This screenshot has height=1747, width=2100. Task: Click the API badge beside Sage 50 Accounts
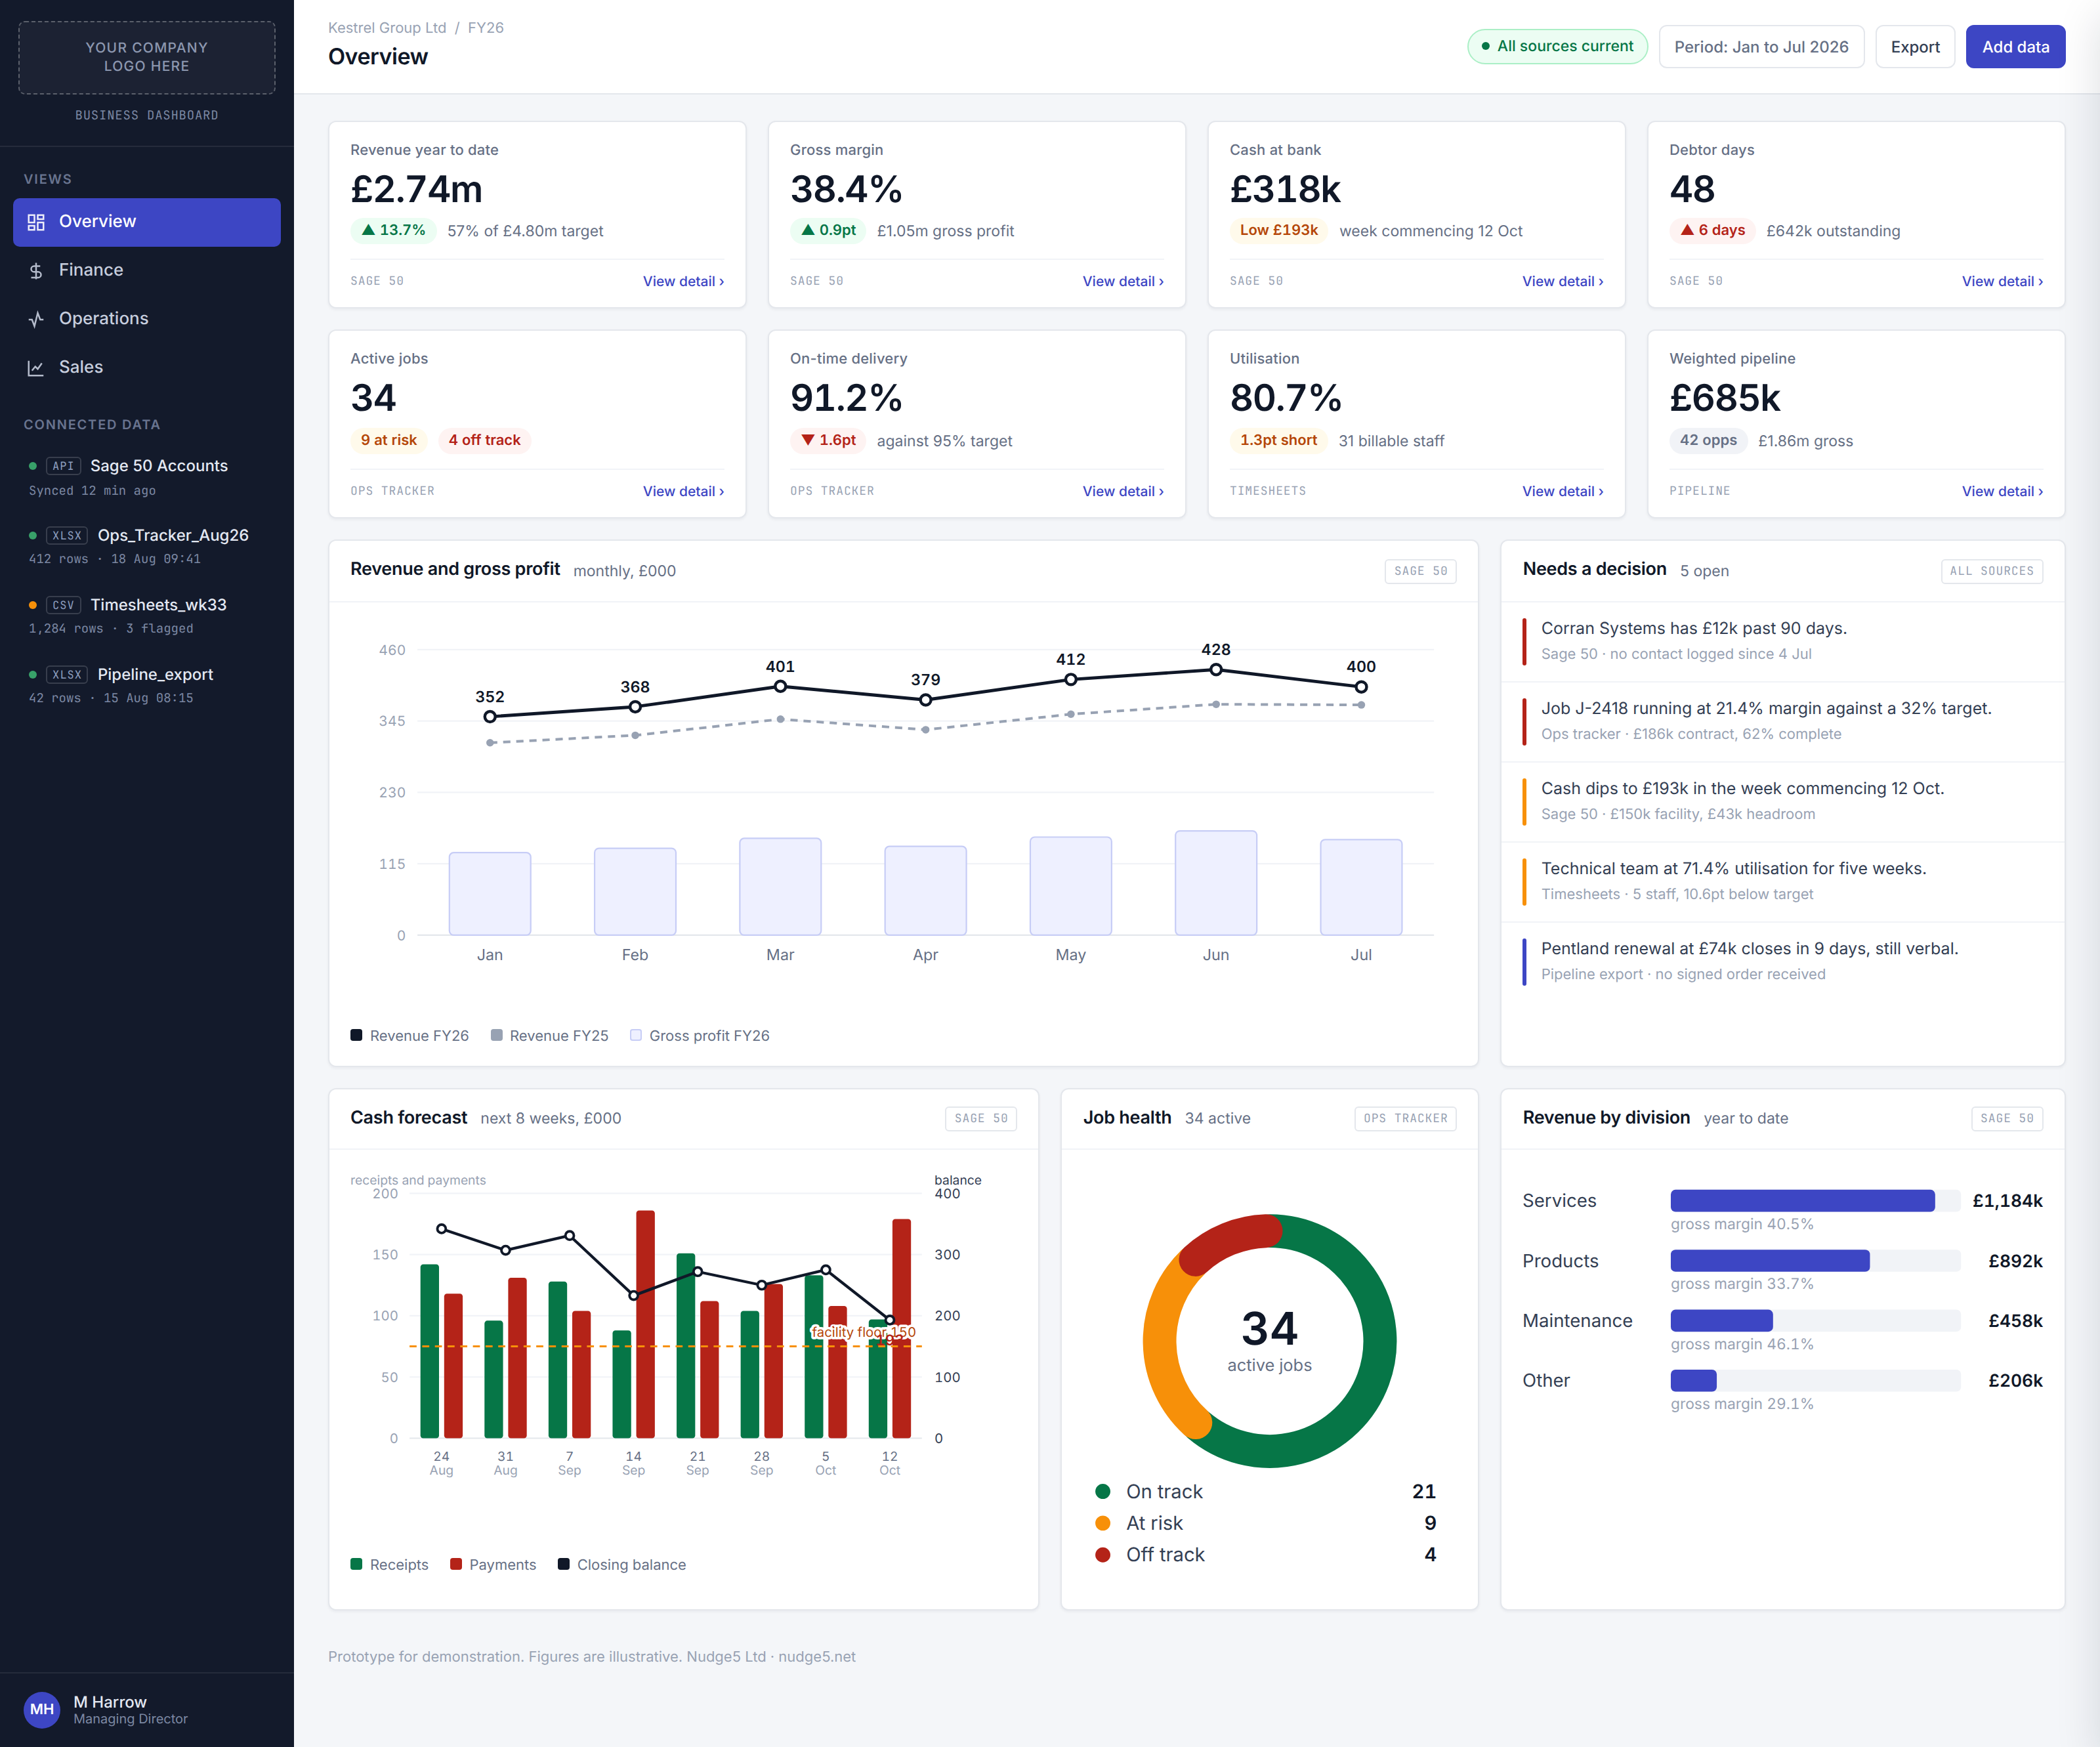[63, 466]
